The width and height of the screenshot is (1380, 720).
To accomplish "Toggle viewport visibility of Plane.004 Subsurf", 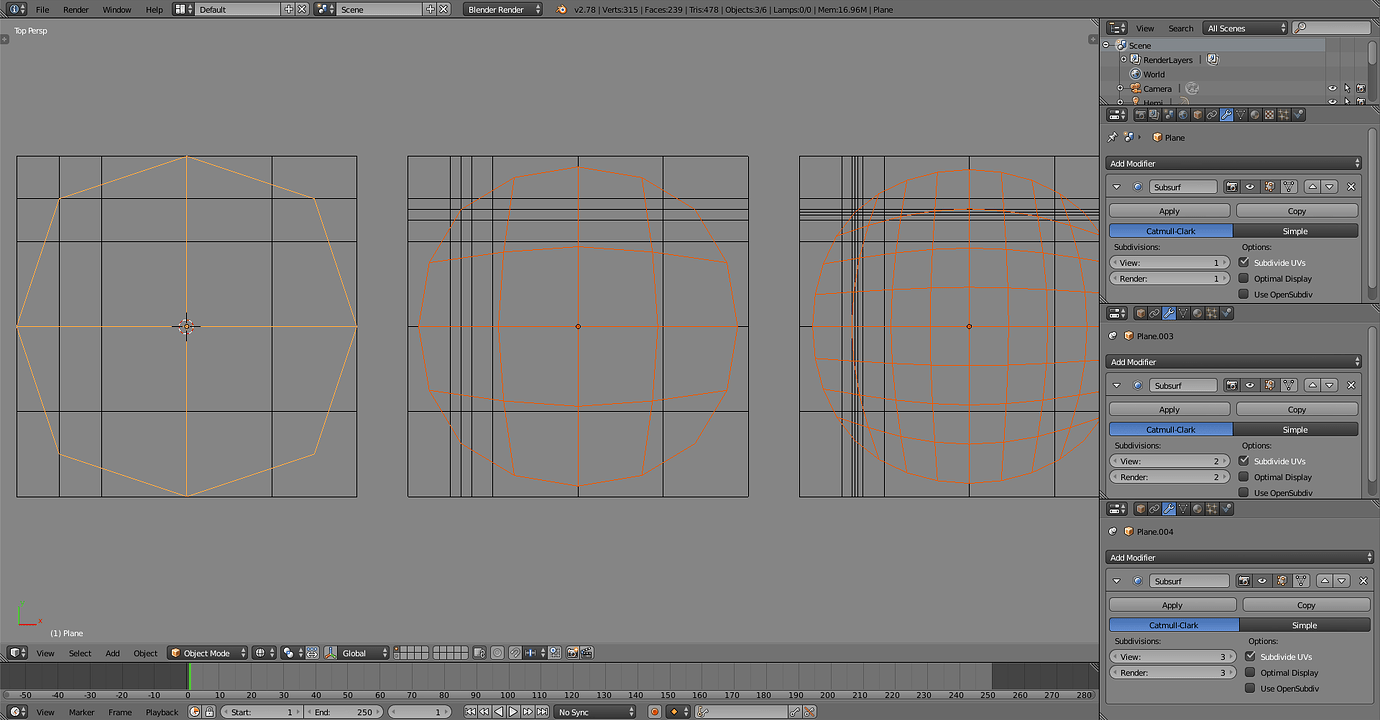I will (x=1263, y=581).
